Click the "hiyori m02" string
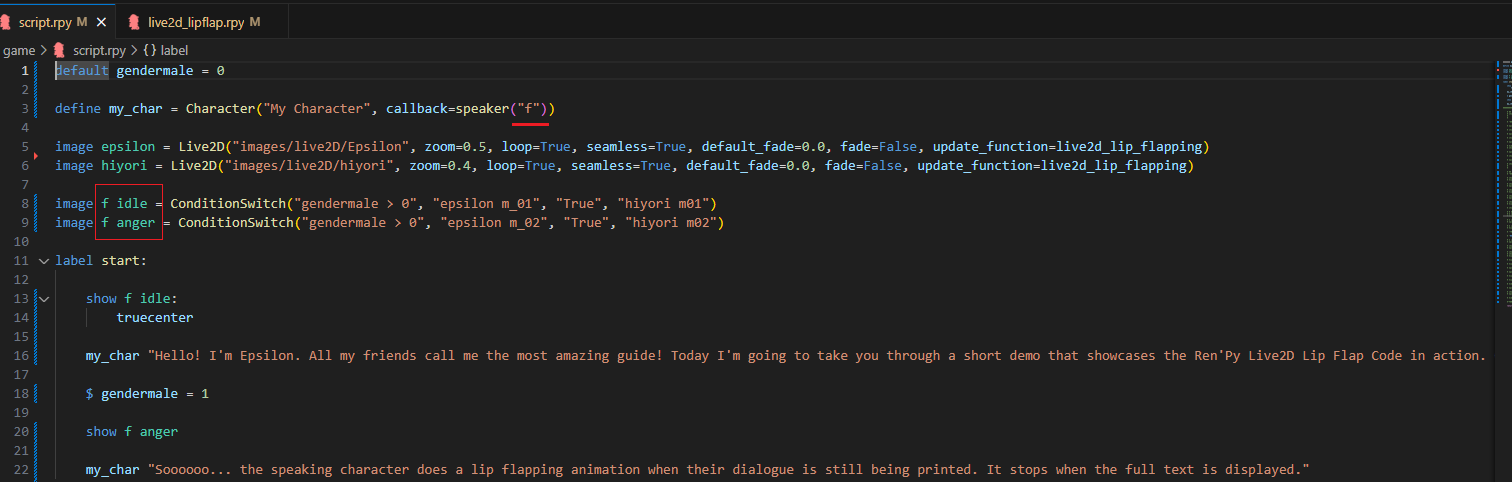 (671, 222)
